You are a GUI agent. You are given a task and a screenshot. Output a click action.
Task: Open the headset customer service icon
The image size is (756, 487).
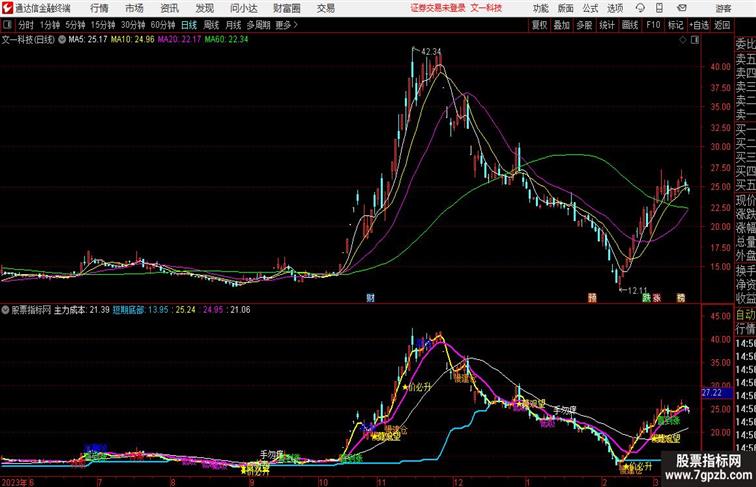(x=640, y=8)
